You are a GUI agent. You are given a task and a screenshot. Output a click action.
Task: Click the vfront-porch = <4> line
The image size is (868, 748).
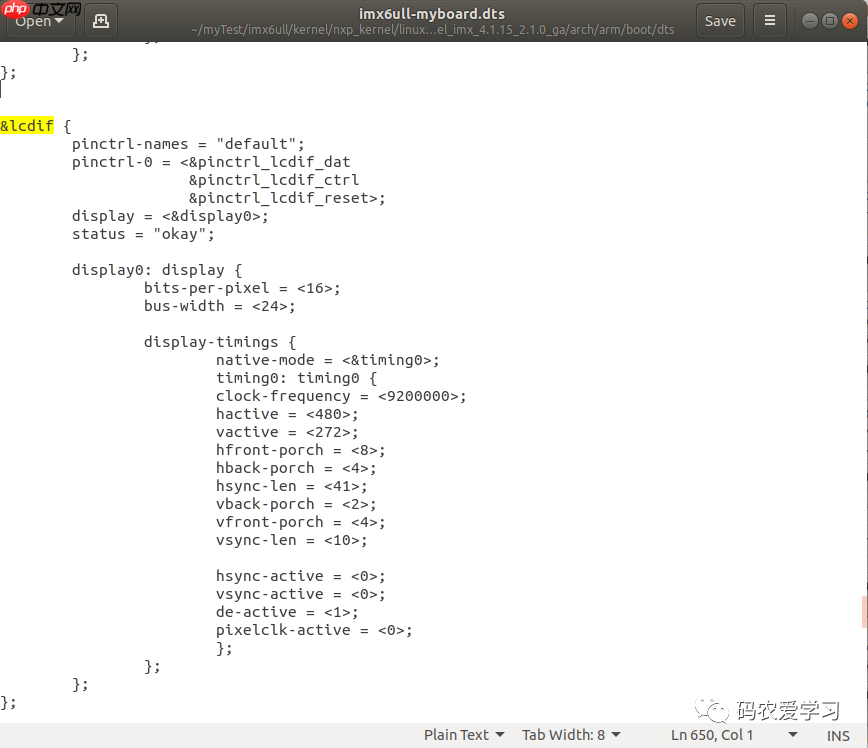click(301, 522)
